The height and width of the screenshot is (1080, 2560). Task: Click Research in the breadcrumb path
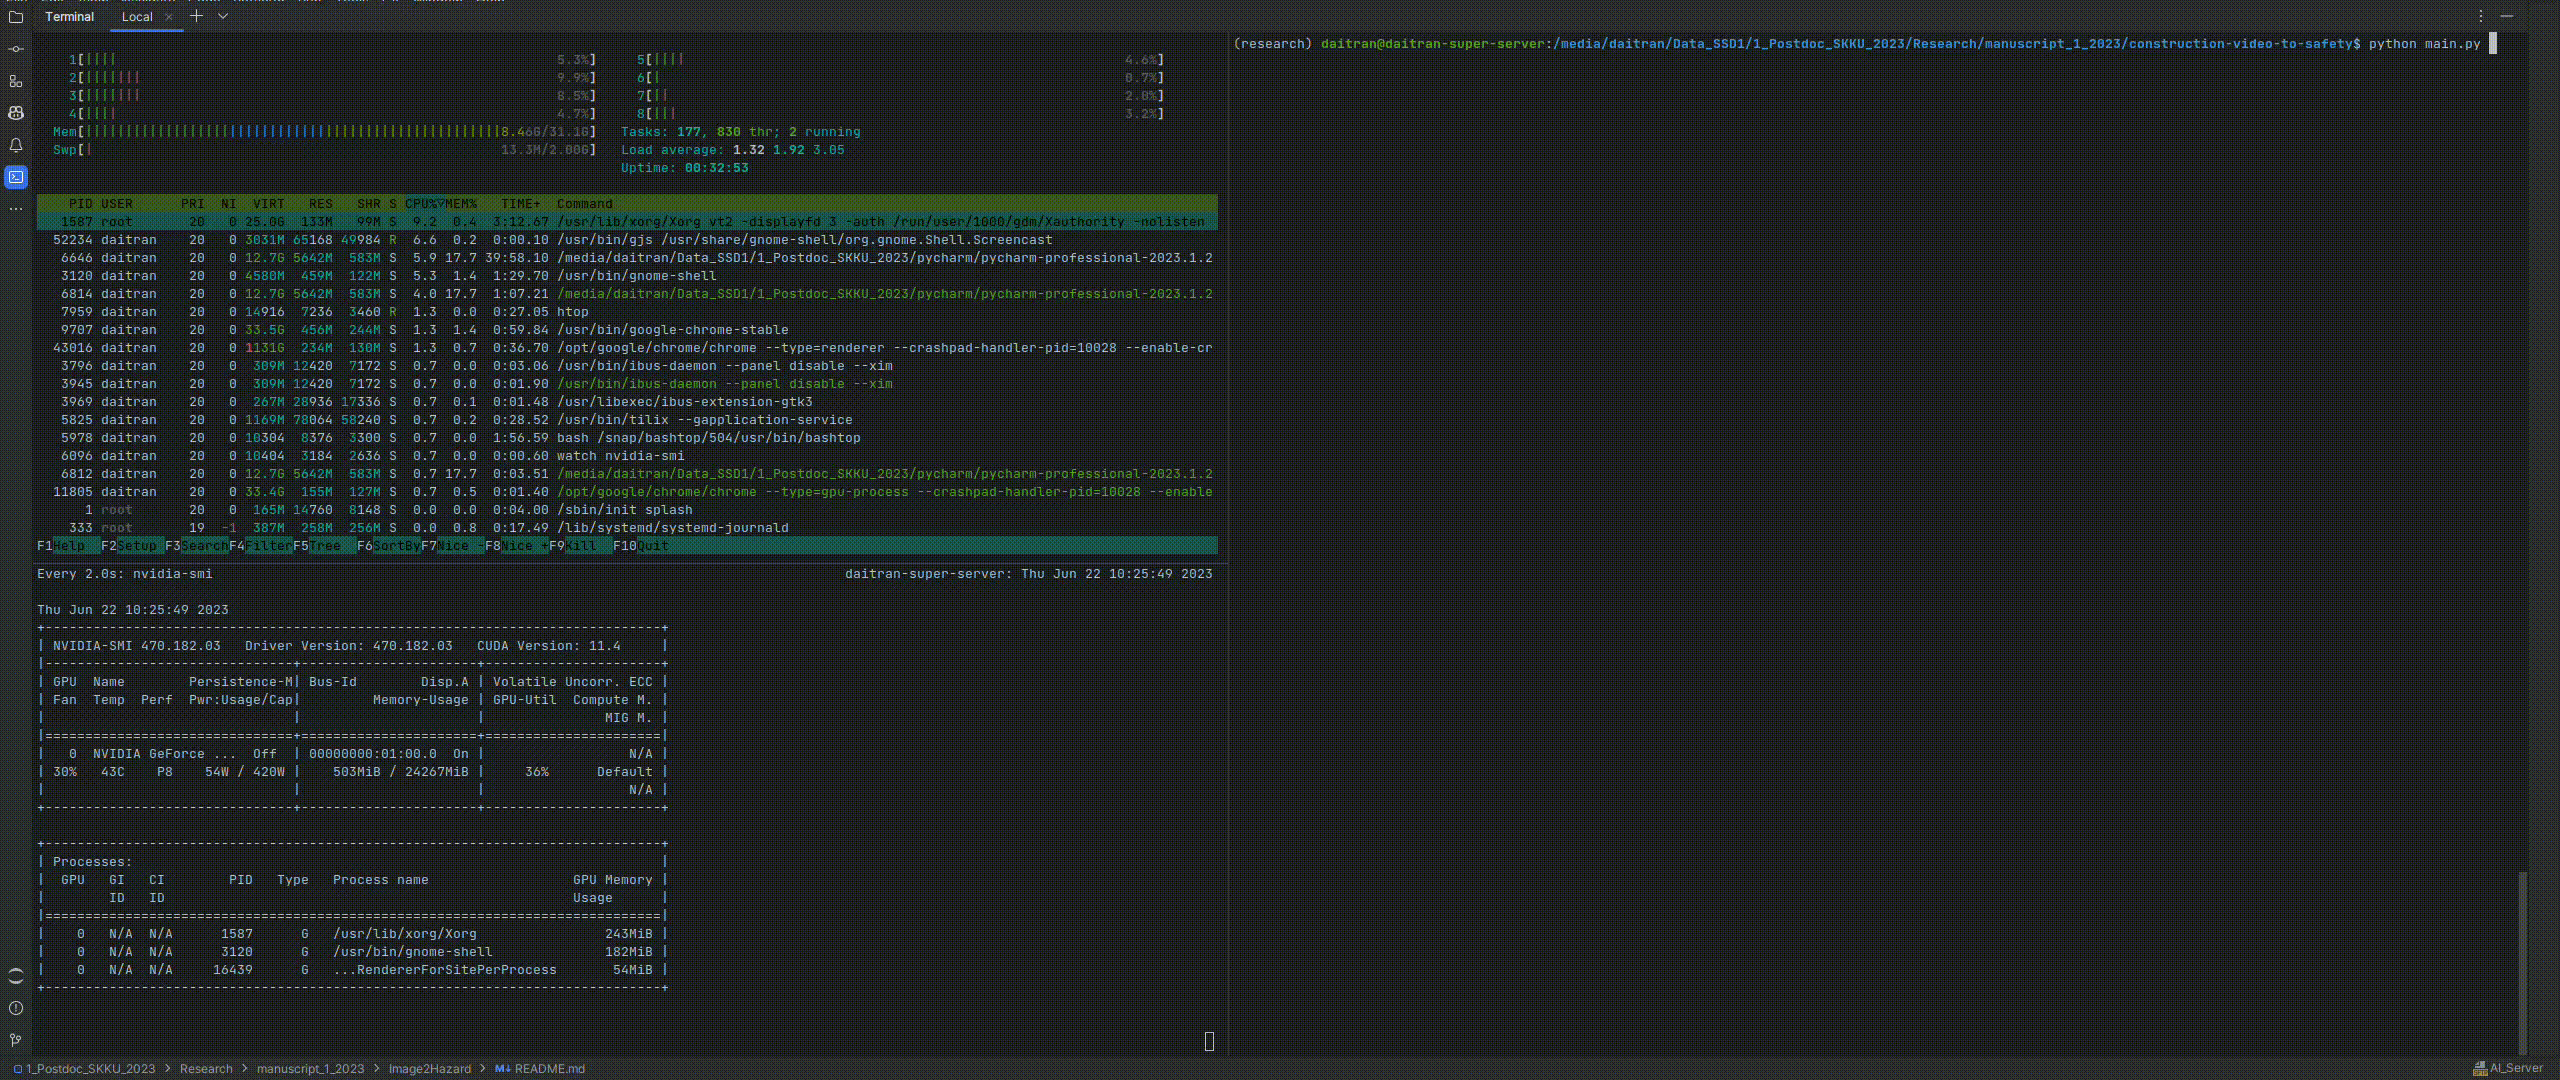pos(206,1069)
